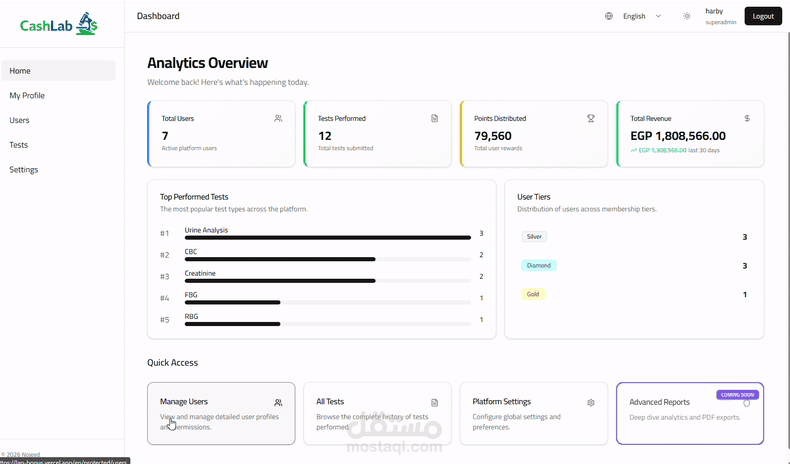Image resolution: width=790 pixels, height=464 pixels.
Task: Click the All Tests document icon
Action: (x=434, y=403)
